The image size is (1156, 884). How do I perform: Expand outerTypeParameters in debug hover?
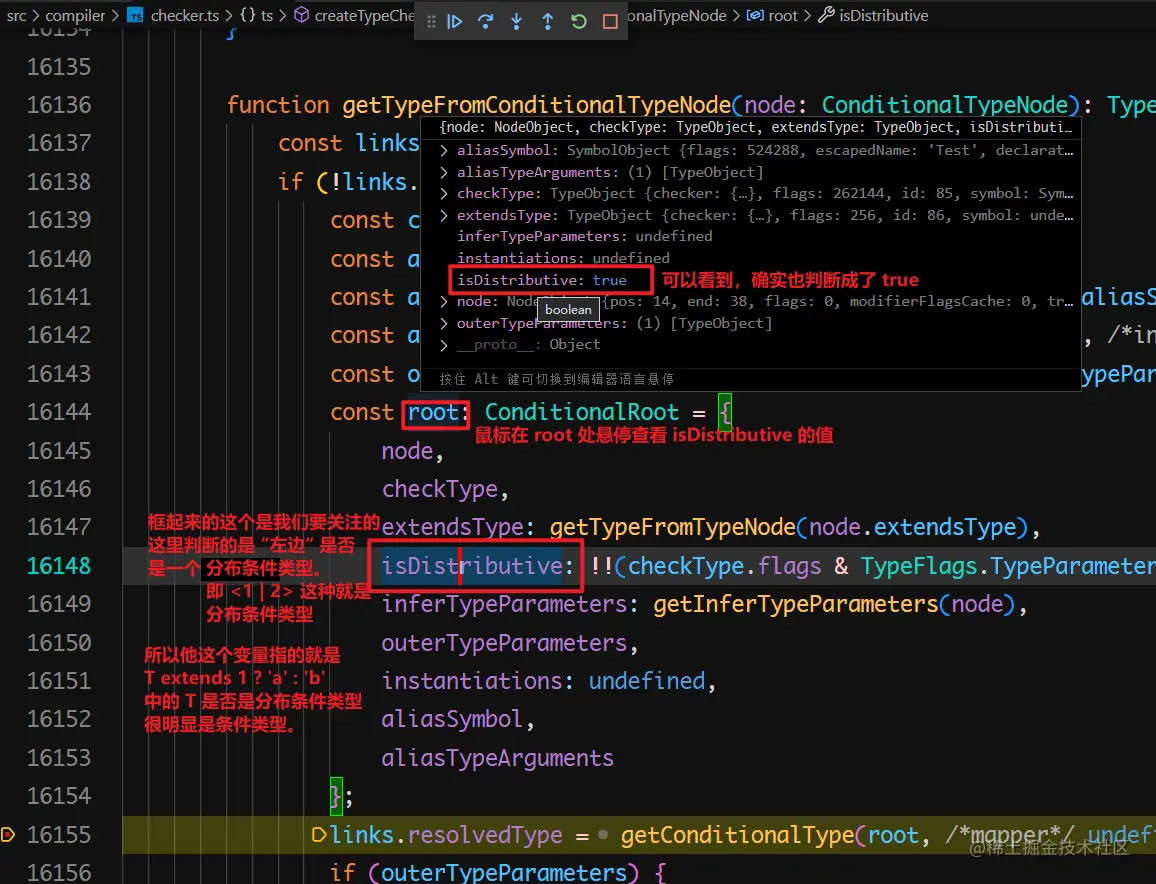[x=444, y=324]
